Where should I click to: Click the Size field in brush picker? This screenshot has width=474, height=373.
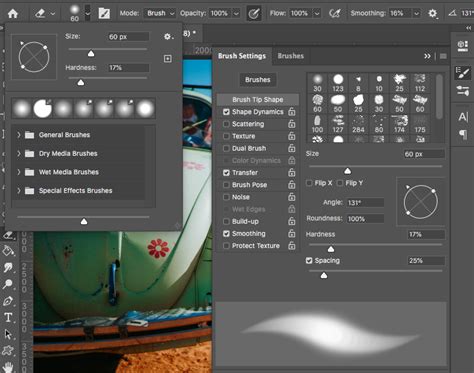(x=128, y=37)
